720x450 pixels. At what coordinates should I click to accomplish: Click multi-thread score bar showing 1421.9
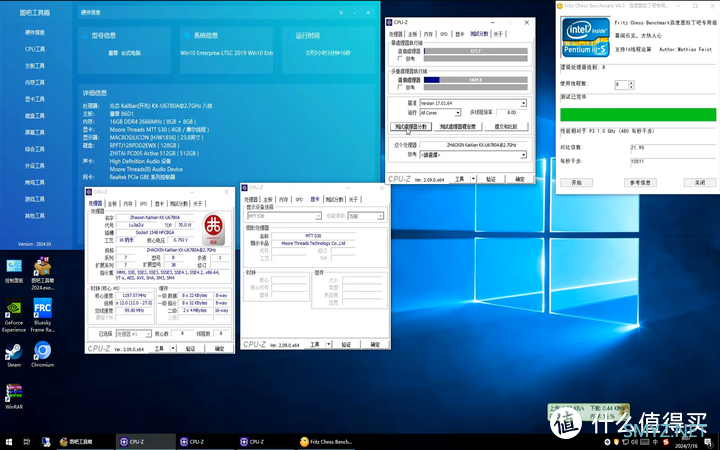[475, 79]
